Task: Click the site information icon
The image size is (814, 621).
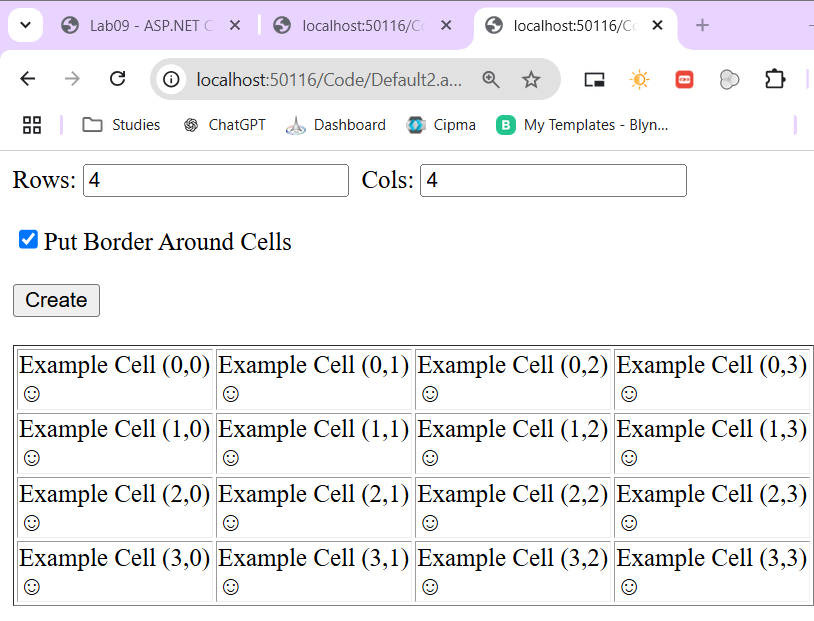Action: click(171, 80)
